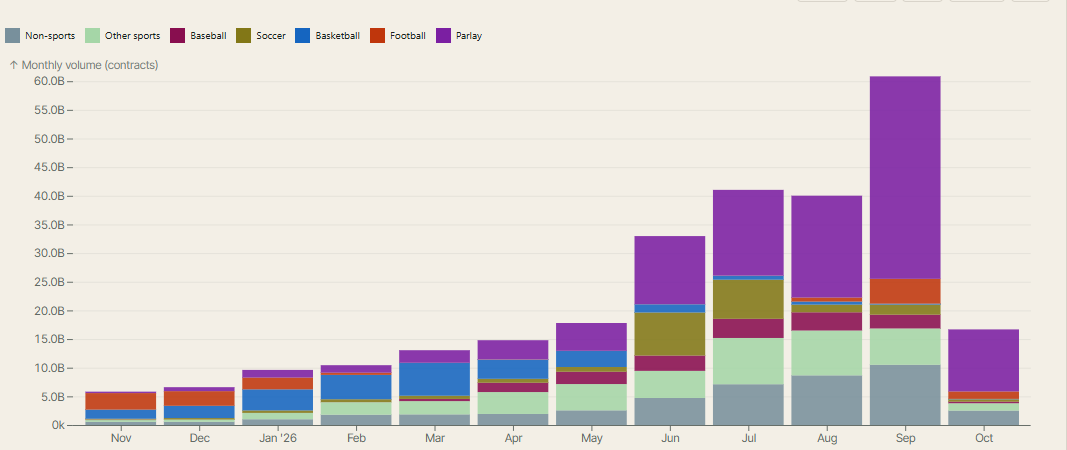
Task: Click the purple Parlay segment of the Sep bar
Action: tap(905, 177)
